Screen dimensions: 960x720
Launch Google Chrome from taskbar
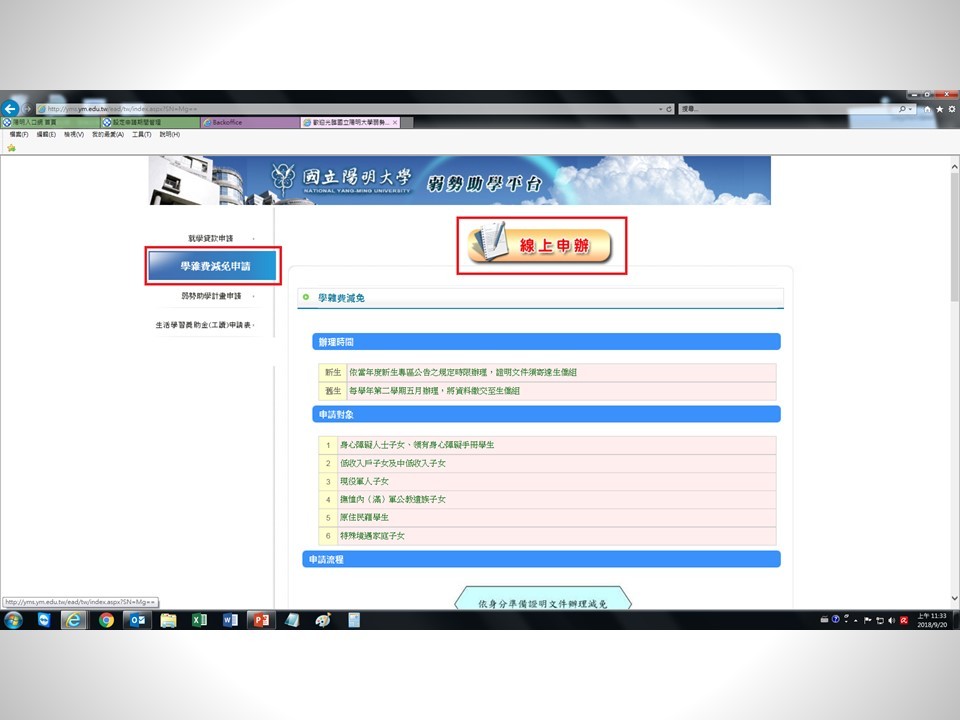point(106,620)
